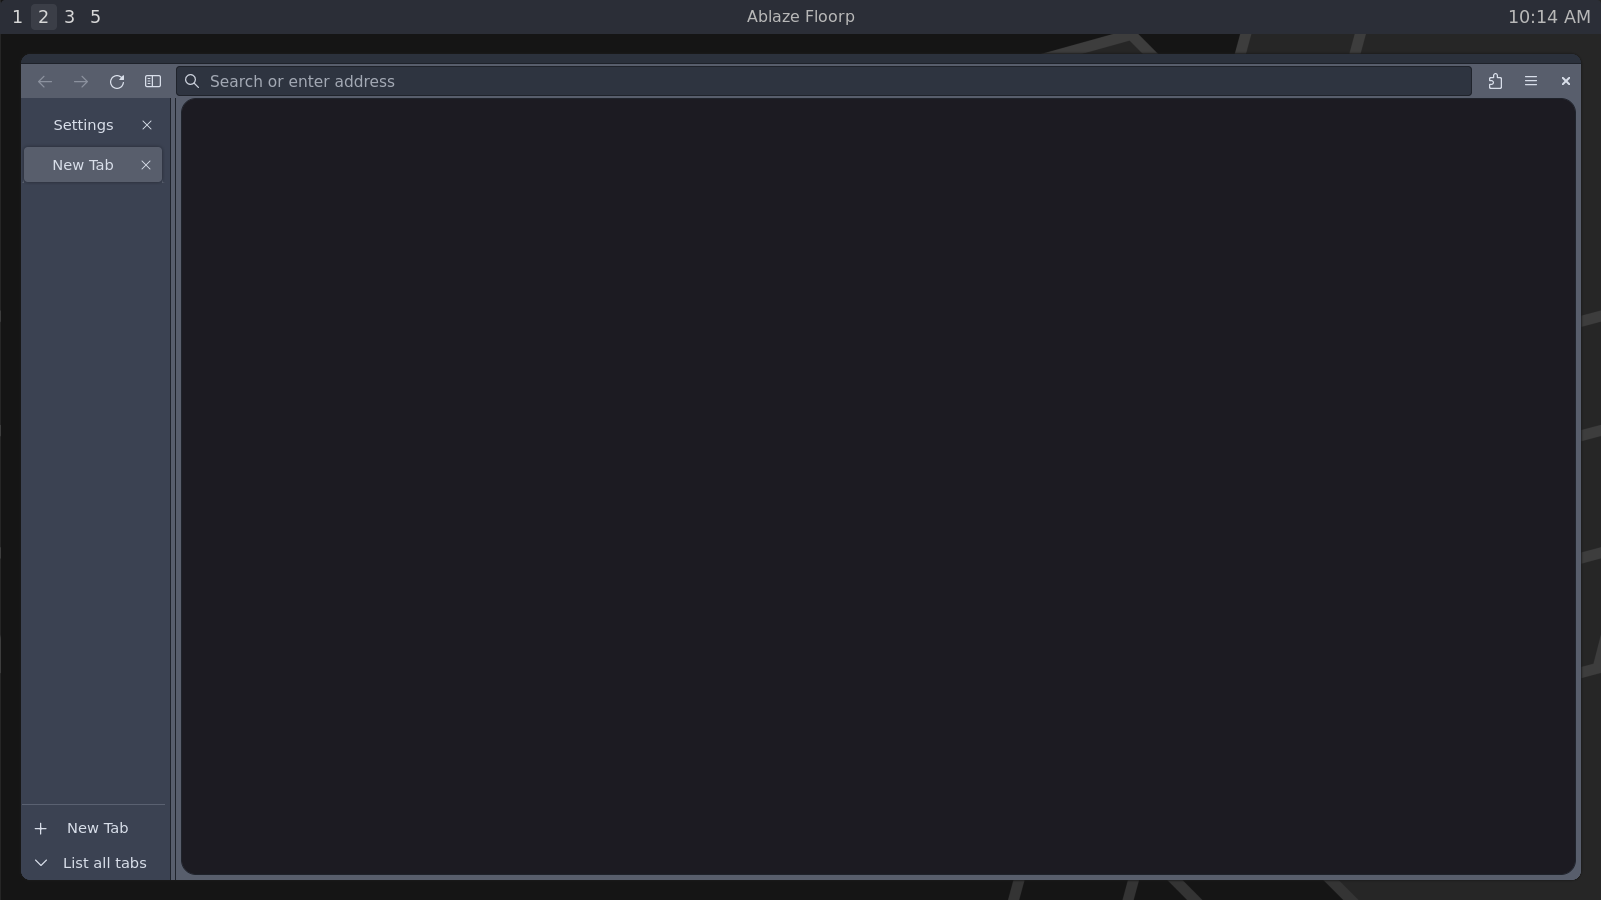Screen dimensions: 1601x900
Task: Select the New Tab tab in sidebar
Action: [x=83, y=165]
